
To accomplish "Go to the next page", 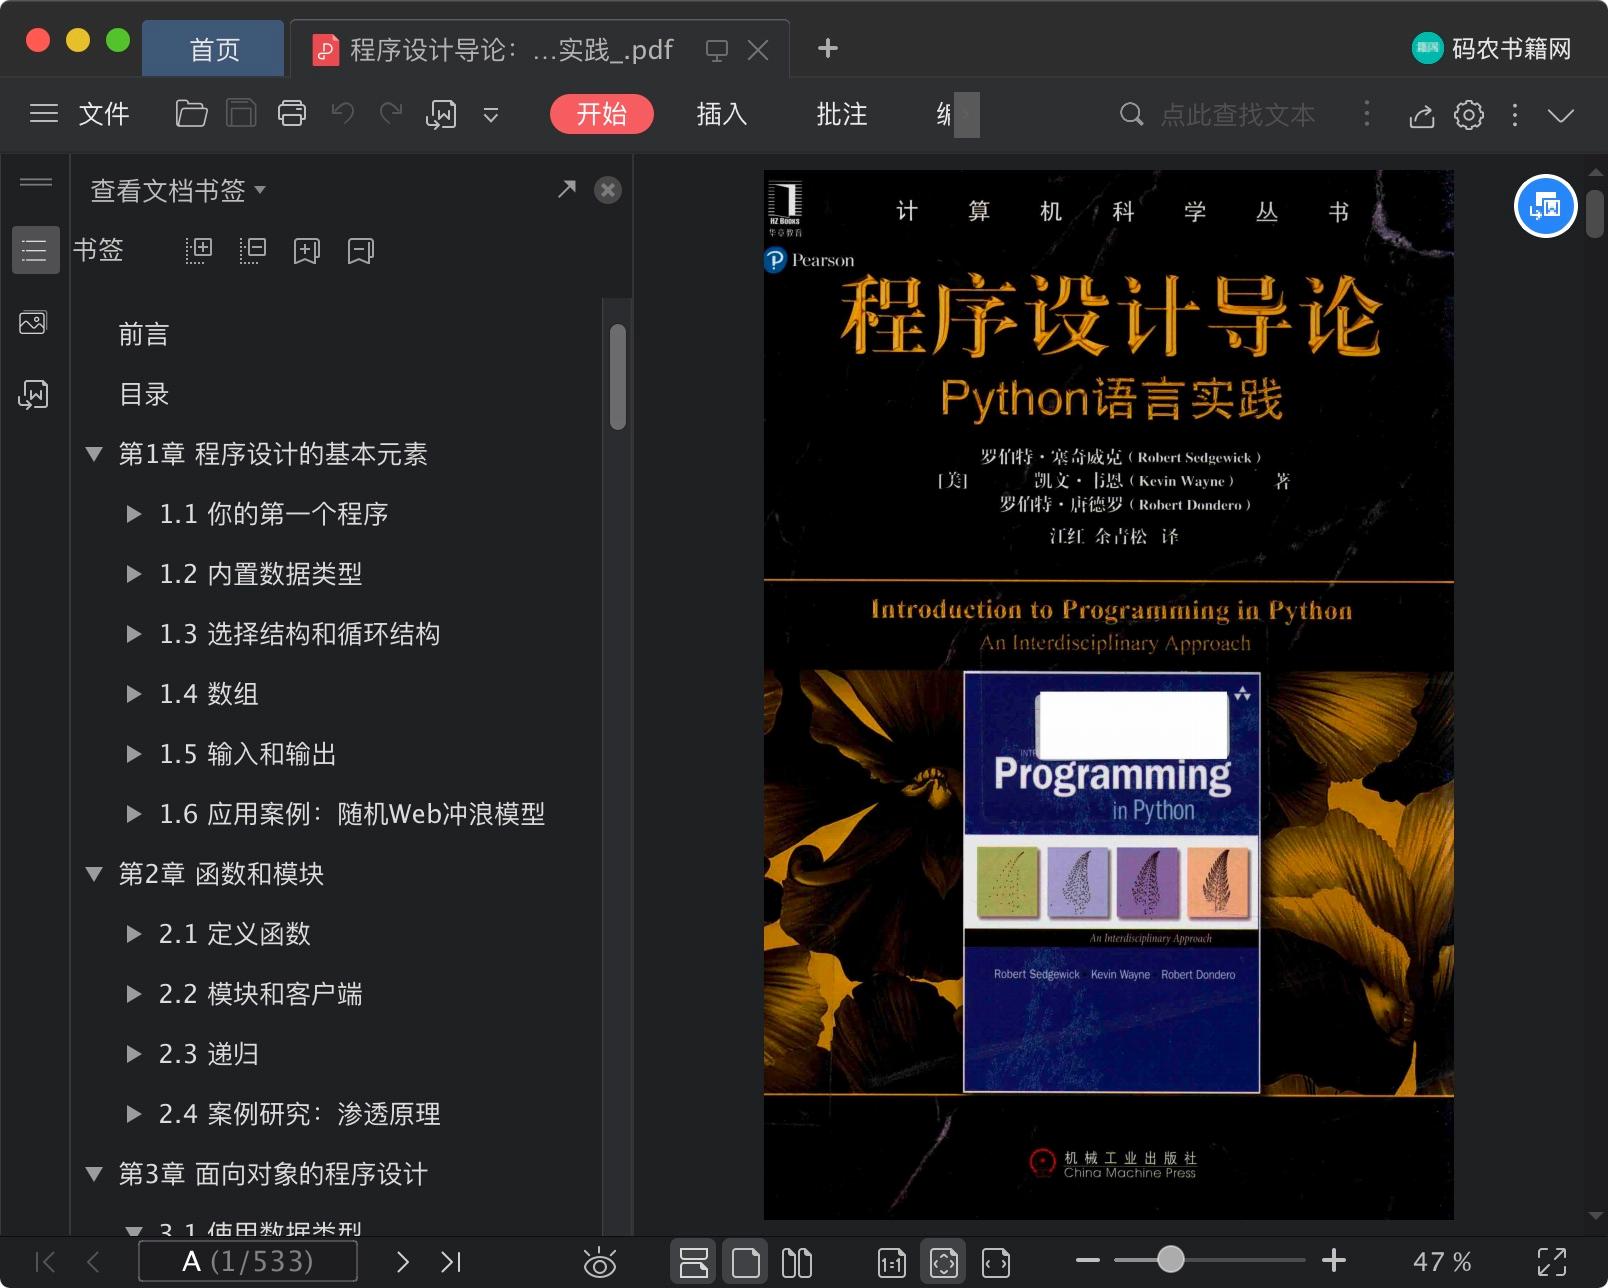I will 403,1262.
